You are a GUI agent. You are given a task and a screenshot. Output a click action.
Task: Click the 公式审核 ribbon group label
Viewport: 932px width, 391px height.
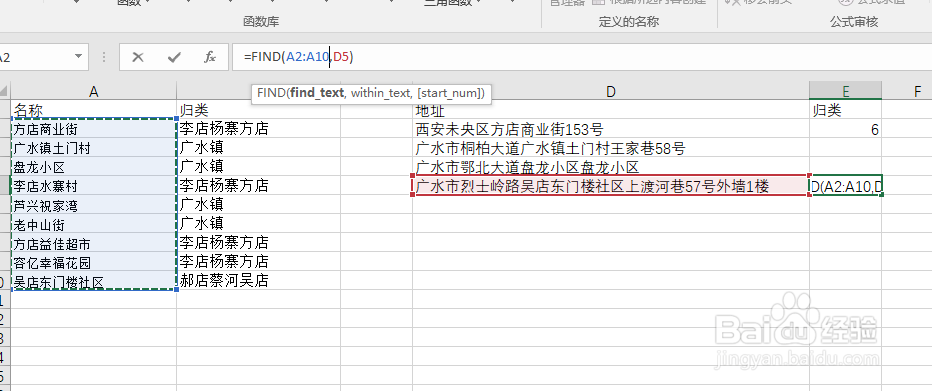(854, 22)
